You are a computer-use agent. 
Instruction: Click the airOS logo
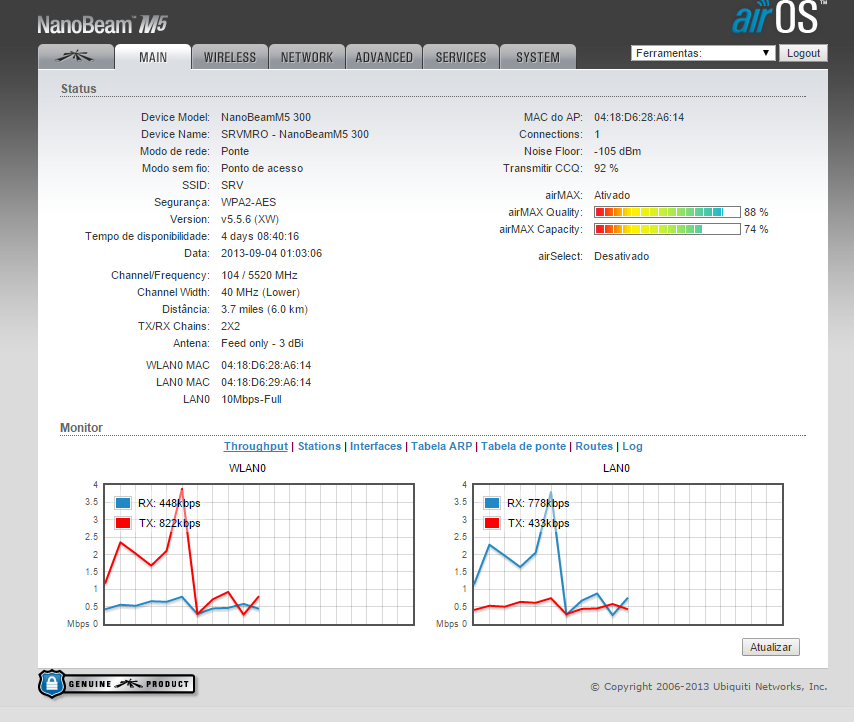tap(779, 17)
